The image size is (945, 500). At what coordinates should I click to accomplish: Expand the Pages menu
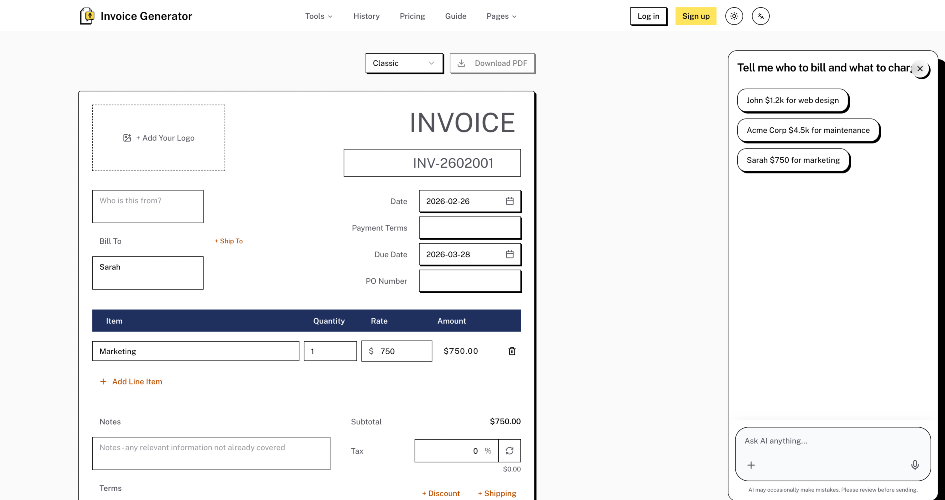pos(501,16)
